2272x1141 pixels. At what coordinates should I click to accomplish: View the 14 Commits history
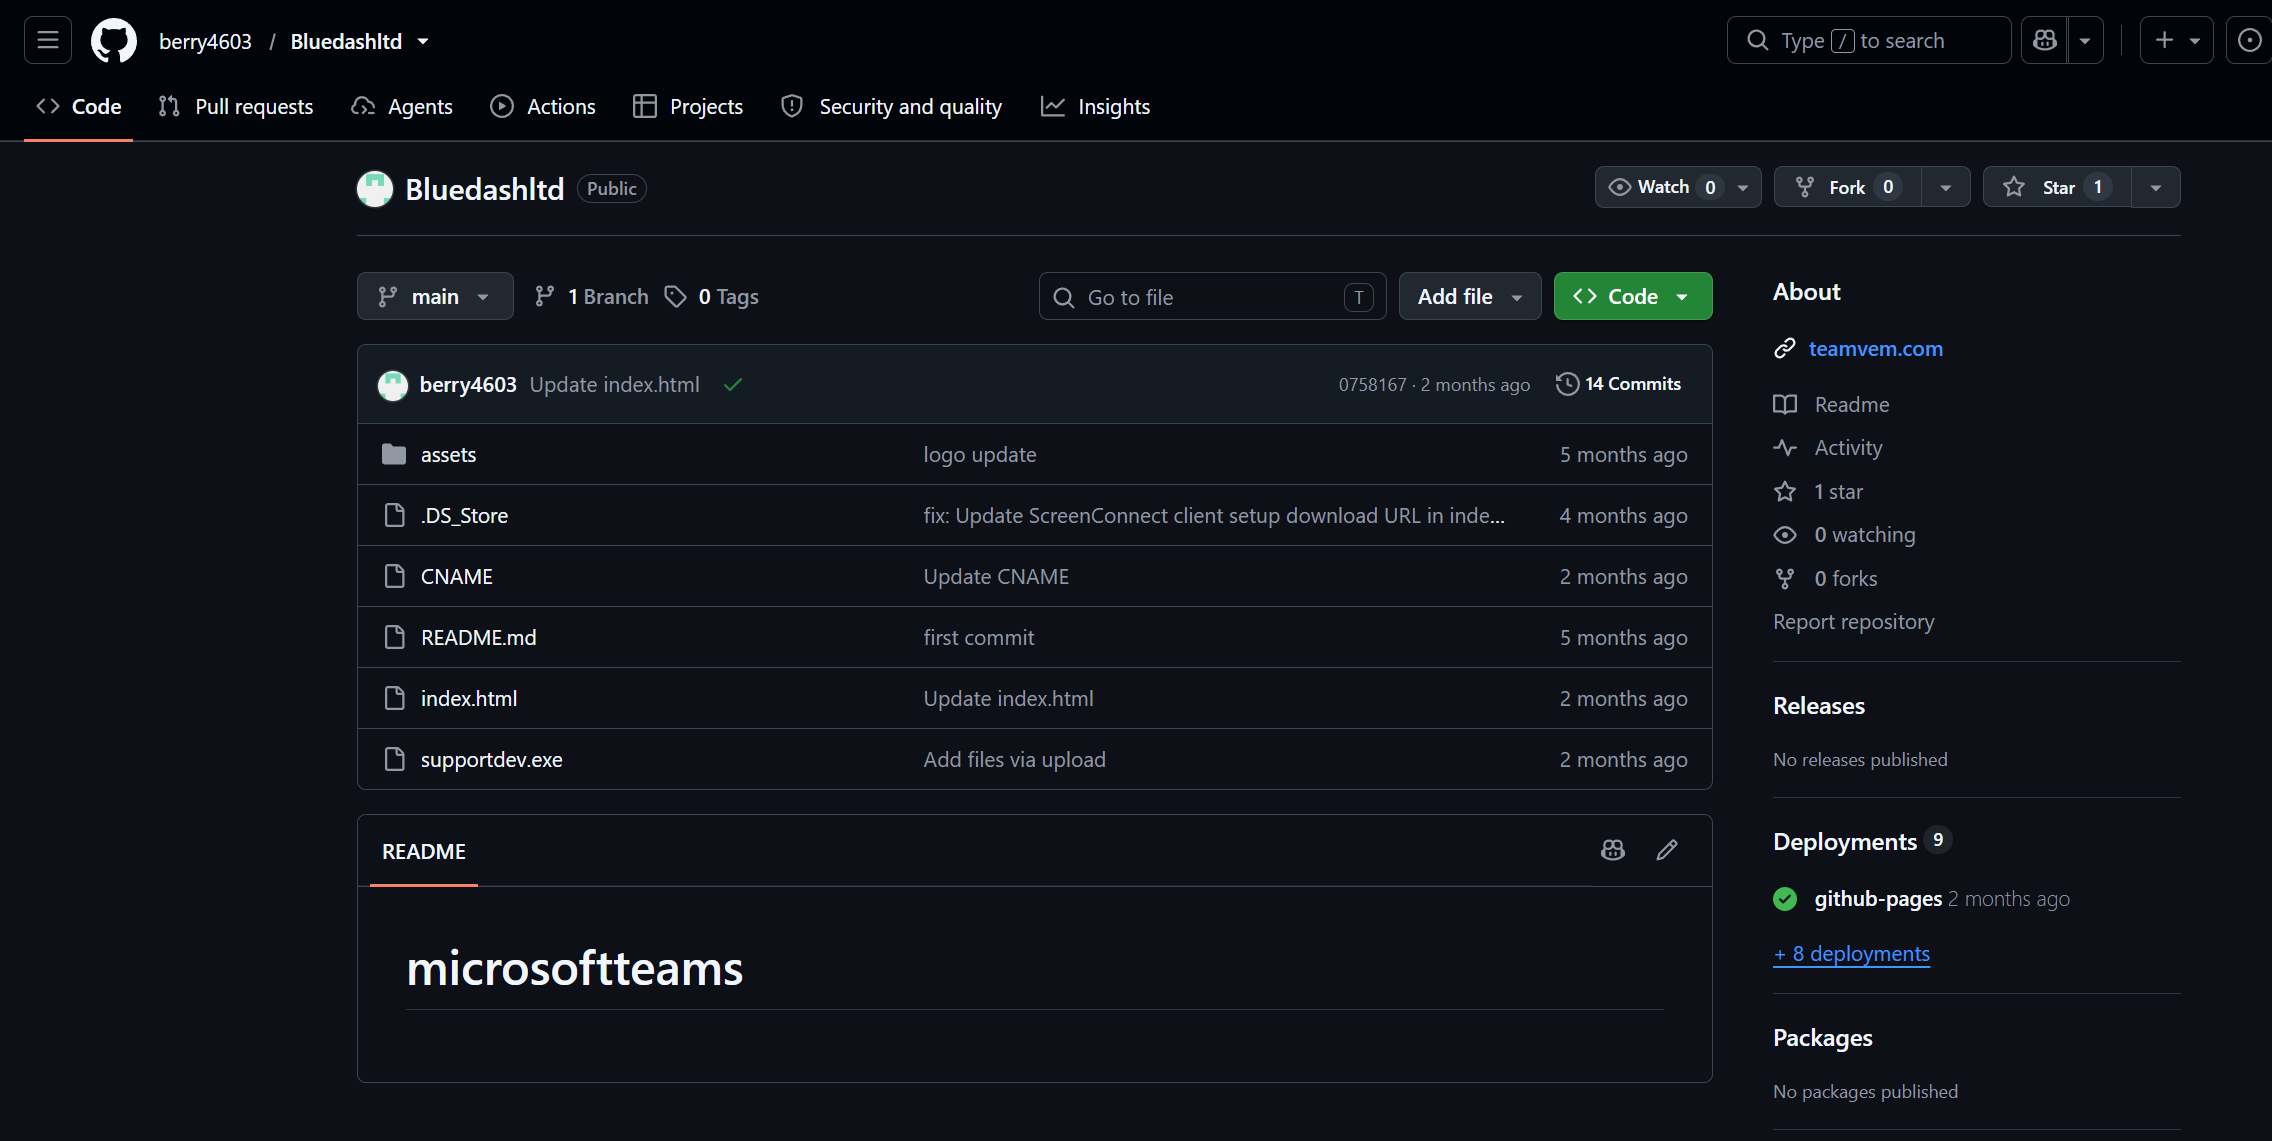(1619, 384)
